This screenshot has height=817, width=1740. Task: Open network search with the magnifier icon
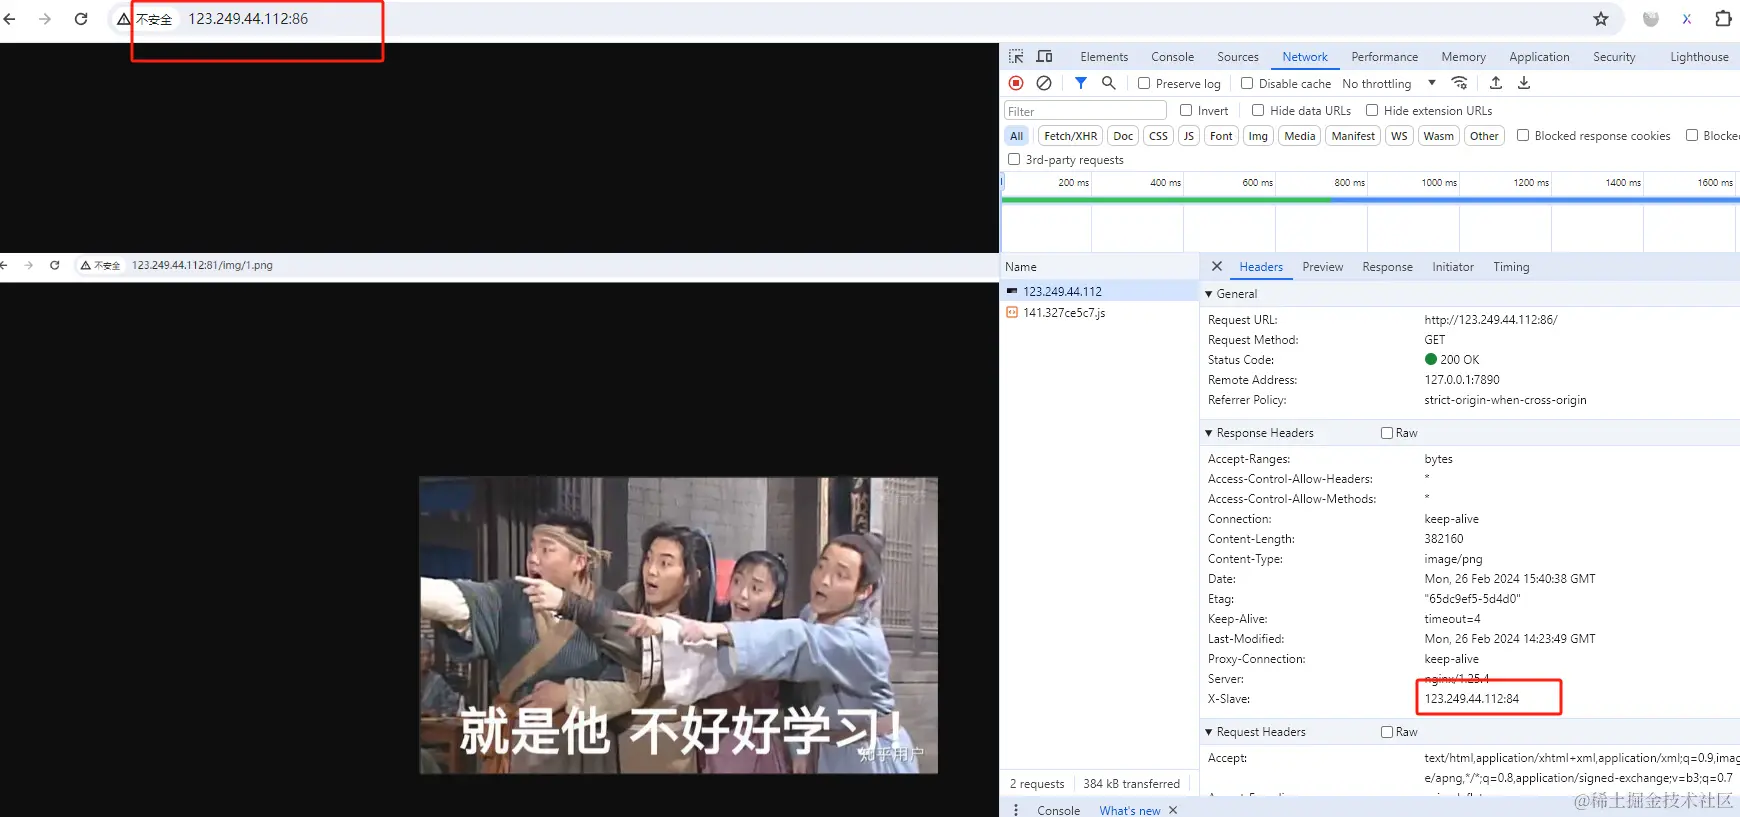pos(1109,83)
